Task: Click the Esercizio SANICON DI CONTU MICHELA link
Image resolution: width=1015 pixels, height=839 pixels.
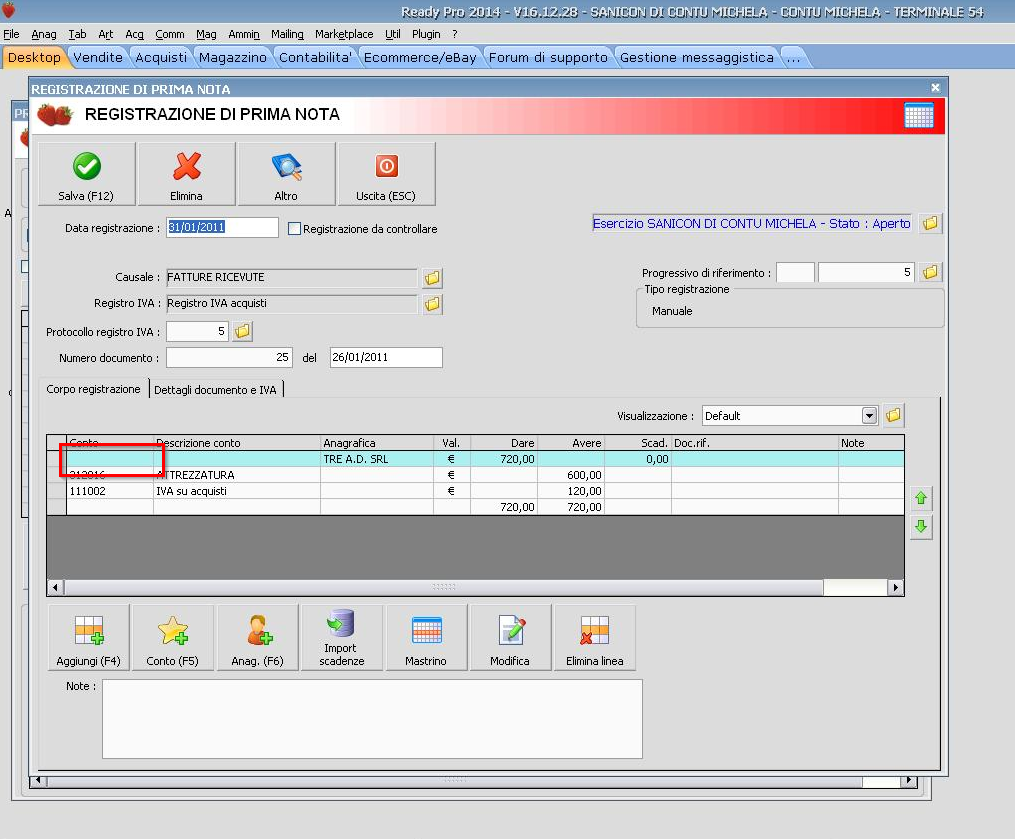Action: [752, 223]
